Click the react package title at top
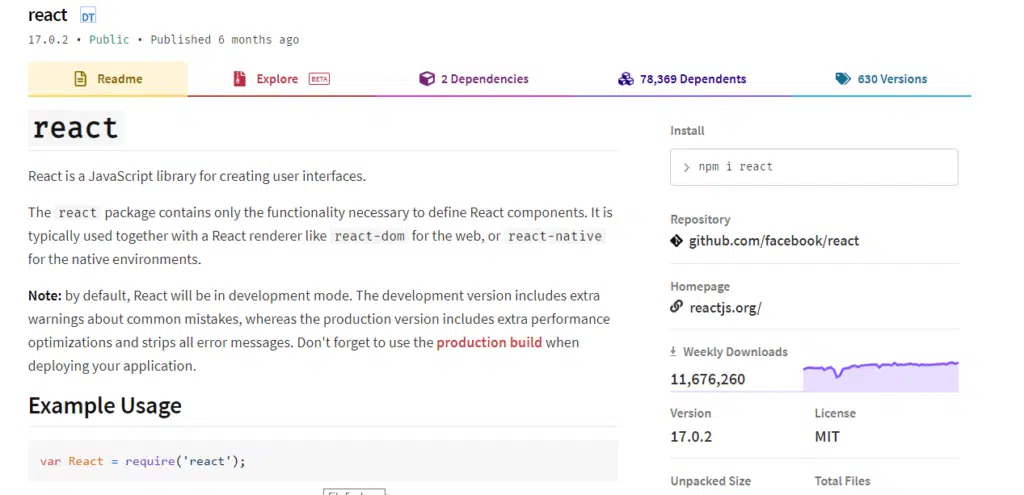Screen dimensions: 1024x495 click(48, 15)
